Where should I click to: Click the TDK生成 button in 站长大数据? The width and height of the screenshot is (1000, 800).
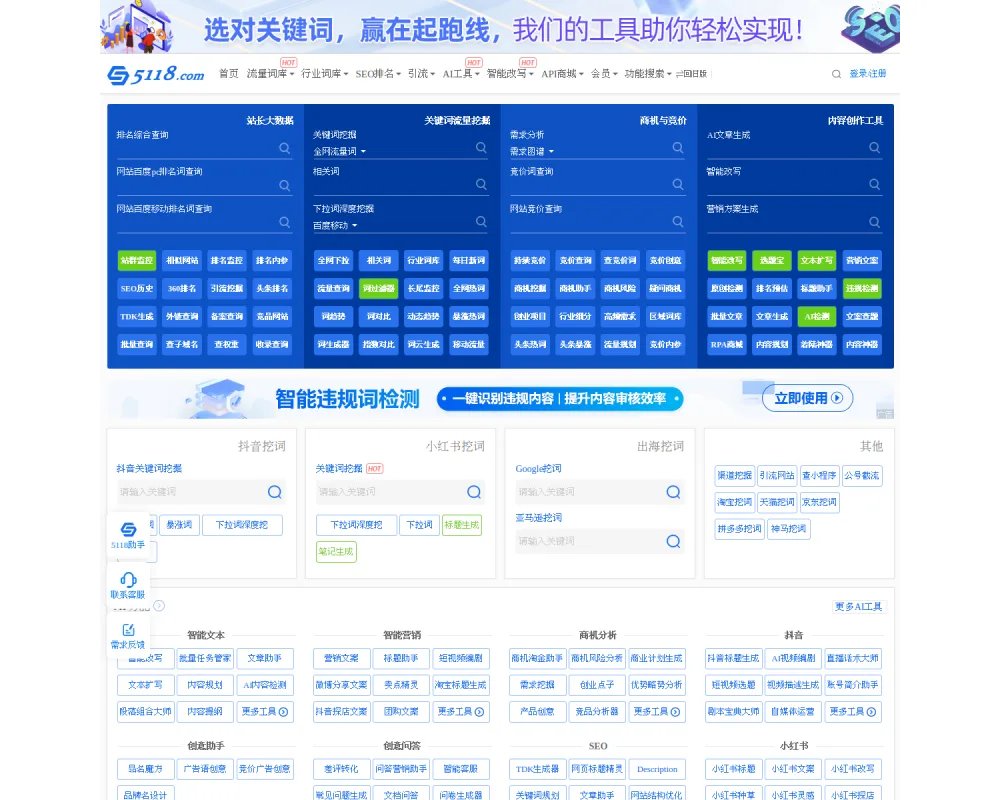coord(137,316)
